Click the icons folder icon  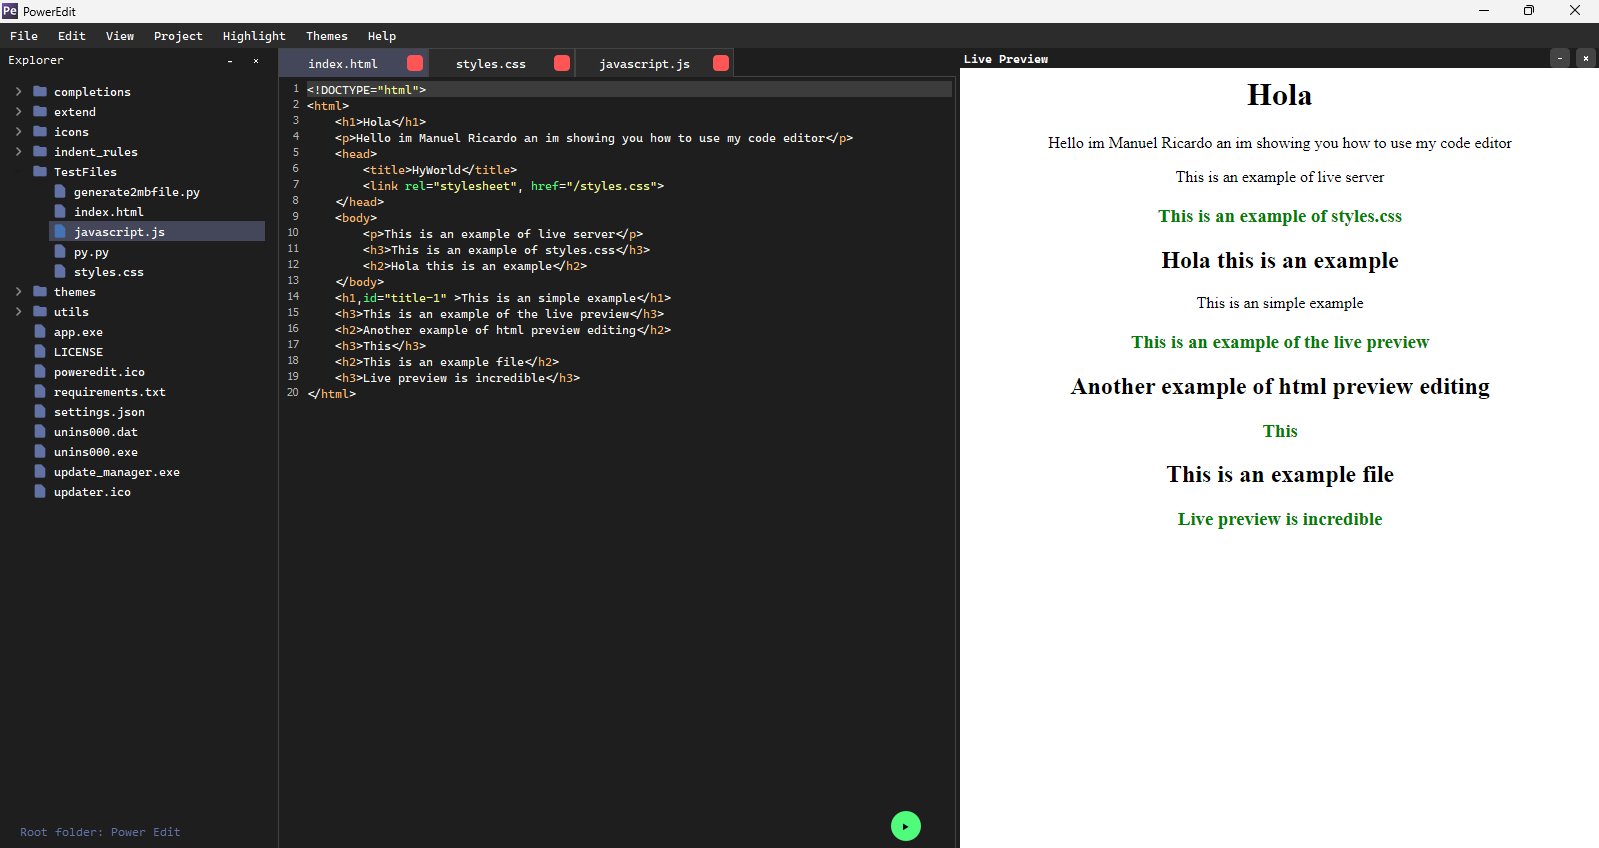pos(40,131)
